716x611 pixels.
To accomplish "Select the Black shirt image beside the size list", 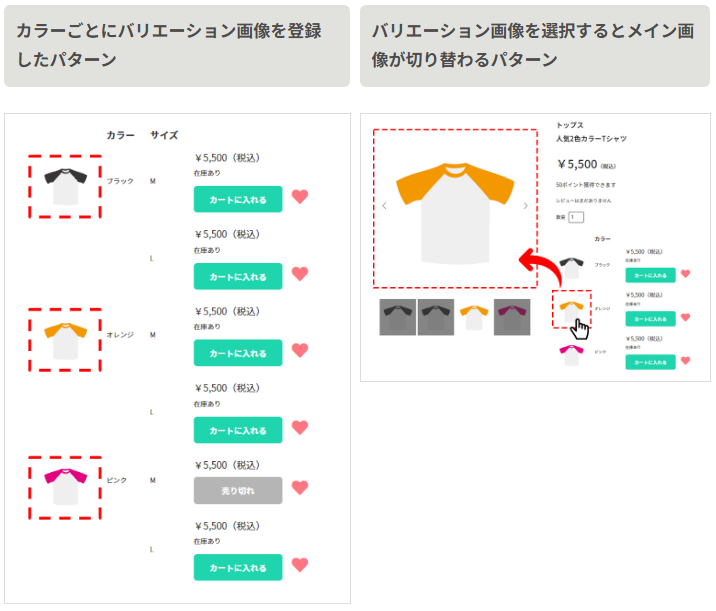I will [64, 186].
